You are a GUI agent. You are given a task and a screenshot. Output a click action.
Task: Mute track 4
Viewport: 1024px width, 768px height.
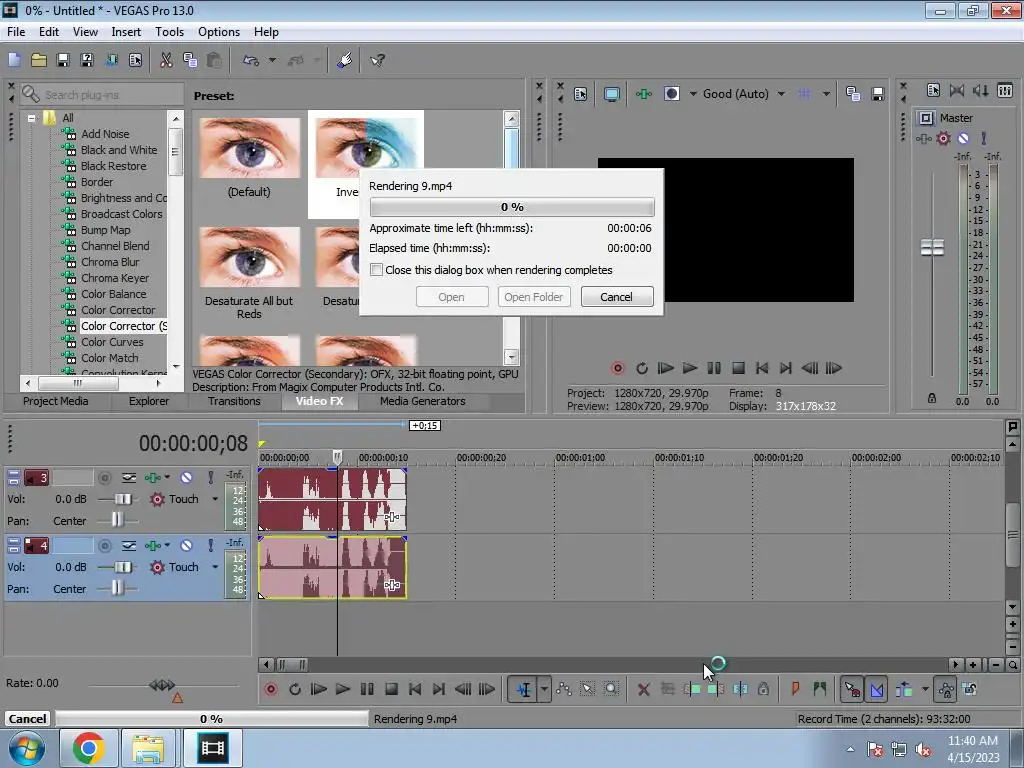pyautogui.click(x=186, y=545)
